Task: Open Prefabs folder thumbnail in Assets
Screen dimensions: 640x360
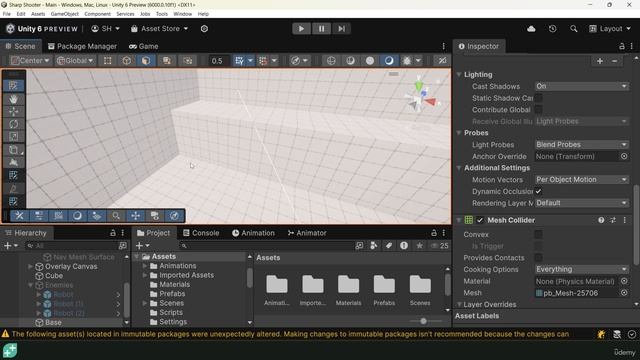Action: pyautogui.click(x=384, y=290)
